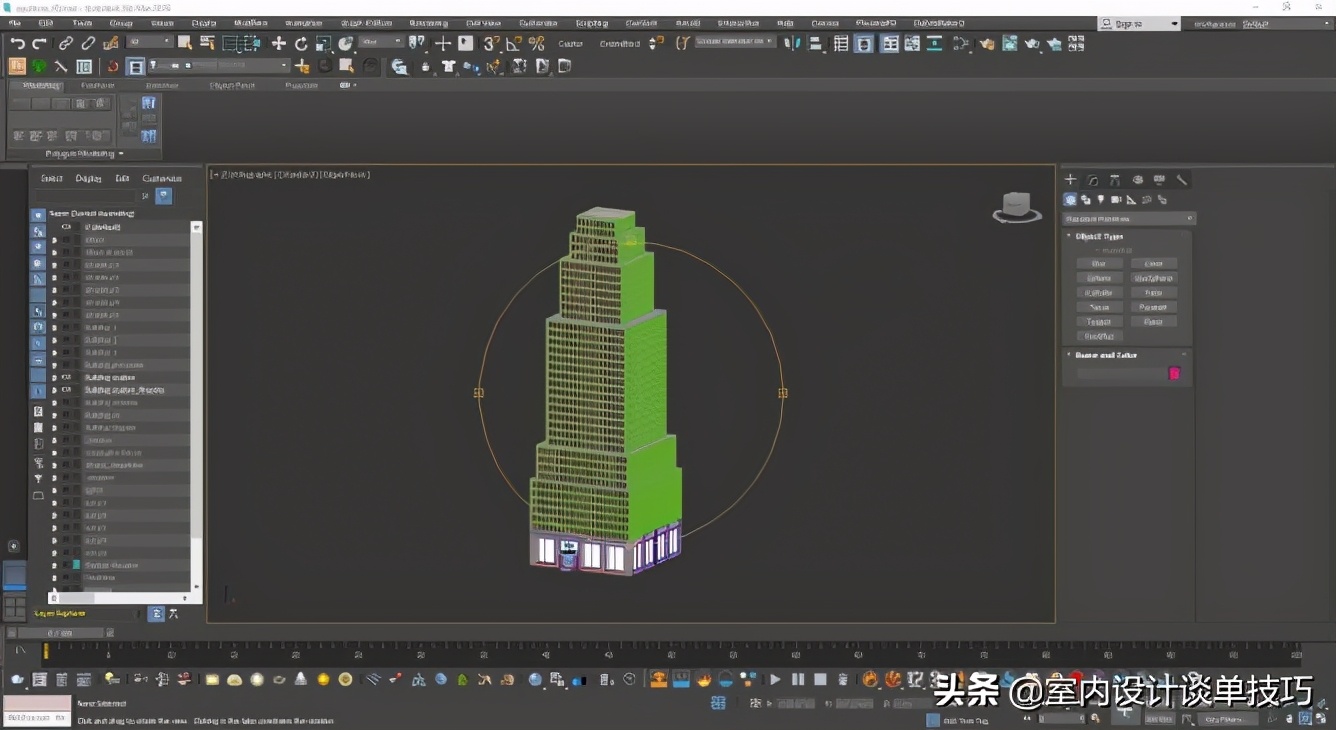This screenshot has width=1336, height=730.
Task: Toggle the 3D Snaps button
Action: coord(490,43)
